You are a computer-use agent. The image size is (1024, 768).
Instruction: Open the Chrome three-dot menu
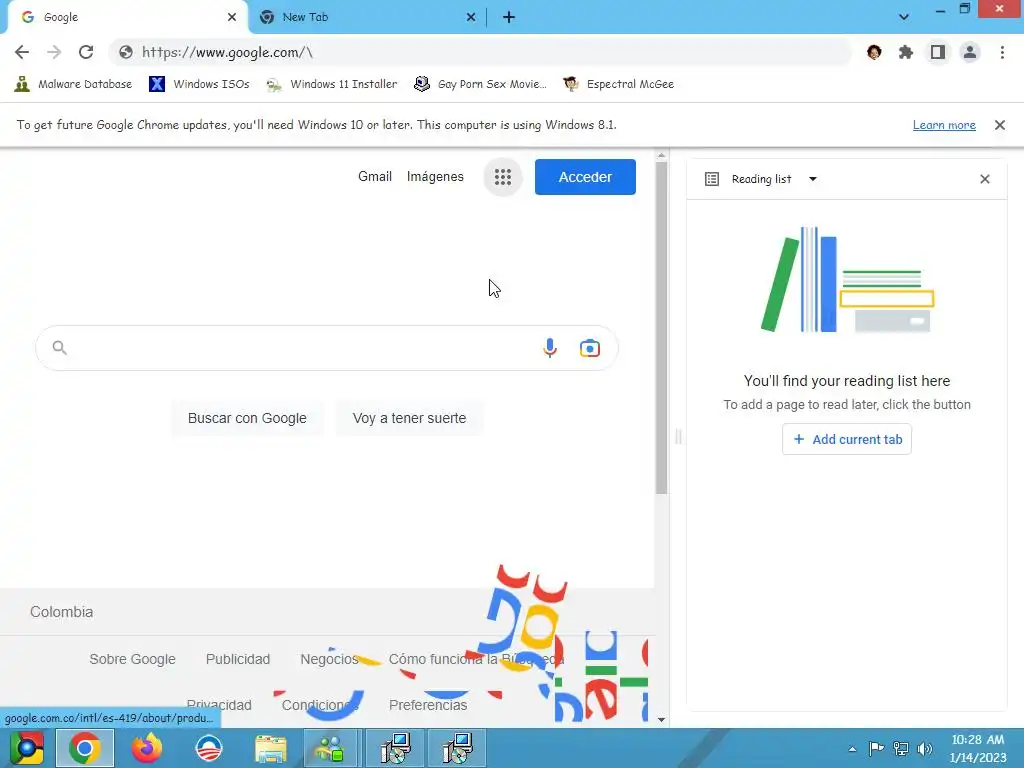tap(1002, 52)
